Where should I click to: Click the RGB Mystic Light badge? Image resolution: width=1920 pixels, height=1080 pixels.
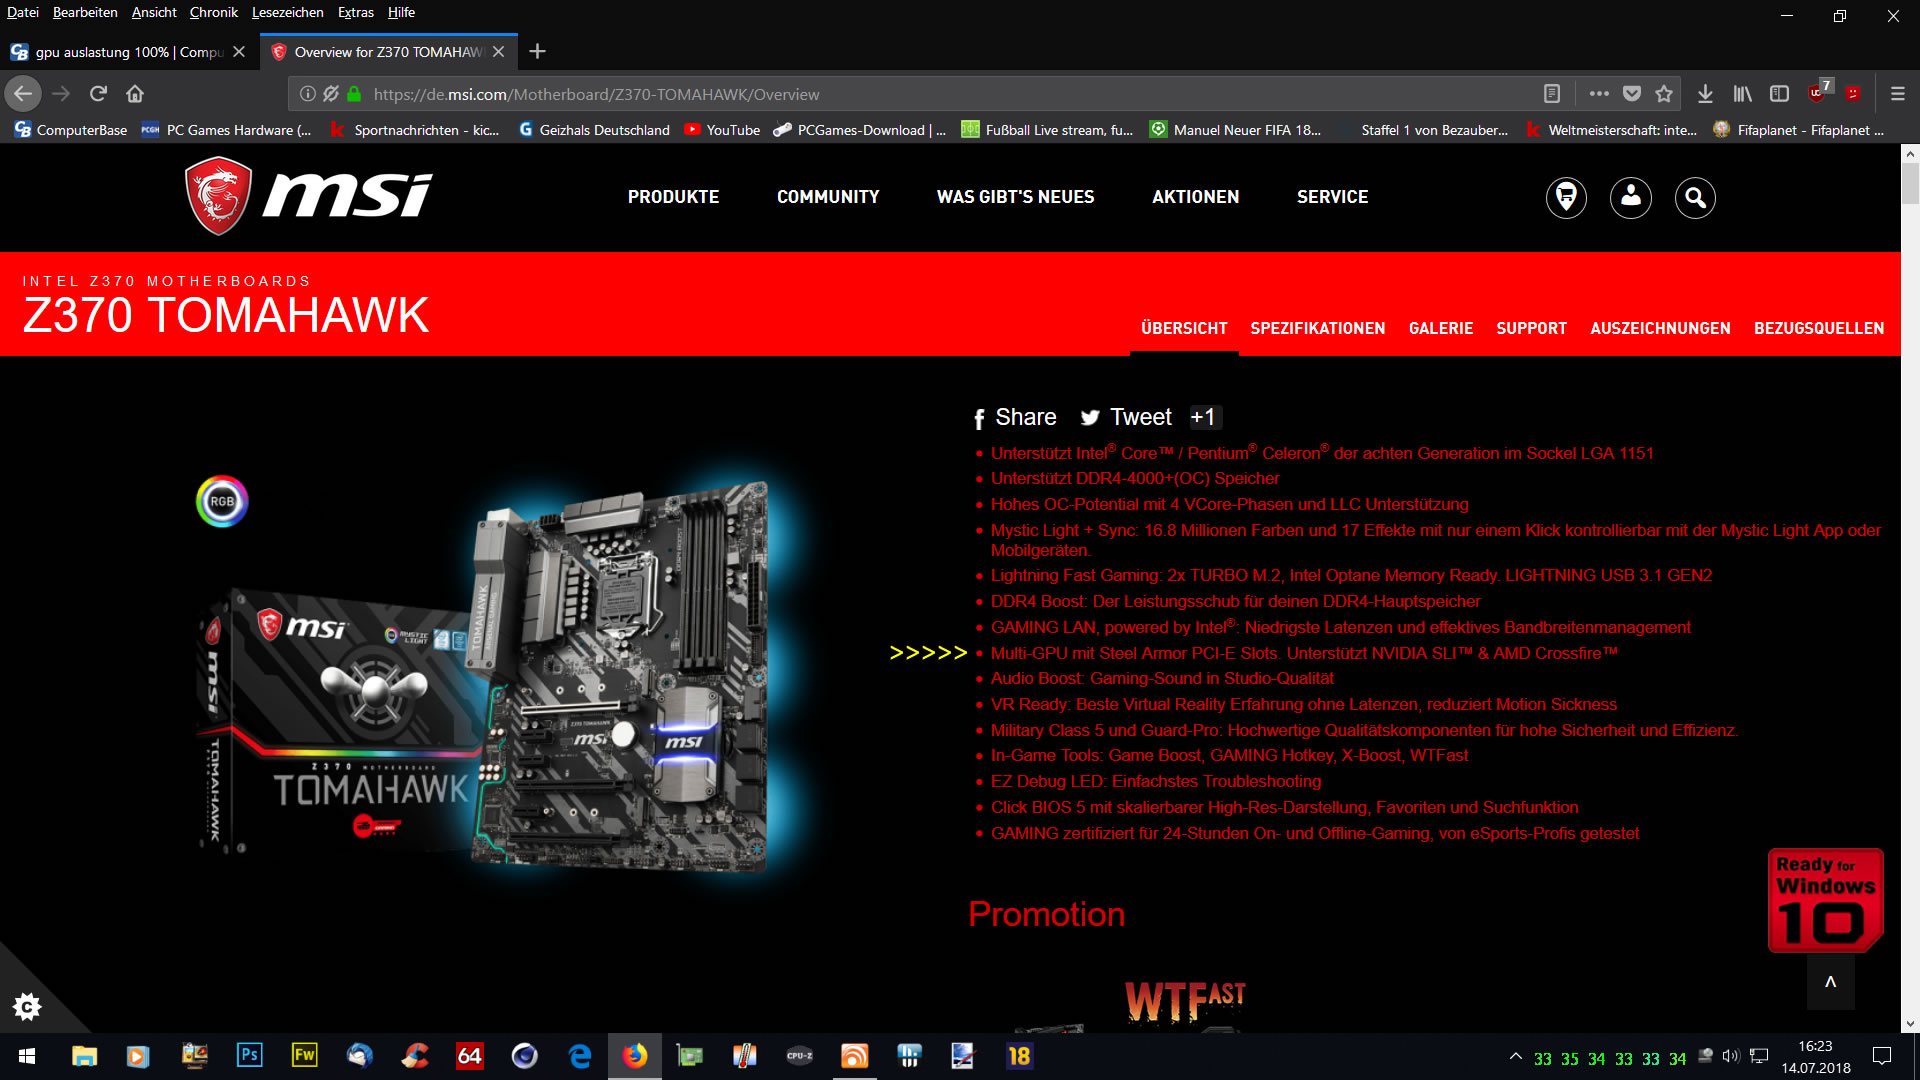[222, 501]
